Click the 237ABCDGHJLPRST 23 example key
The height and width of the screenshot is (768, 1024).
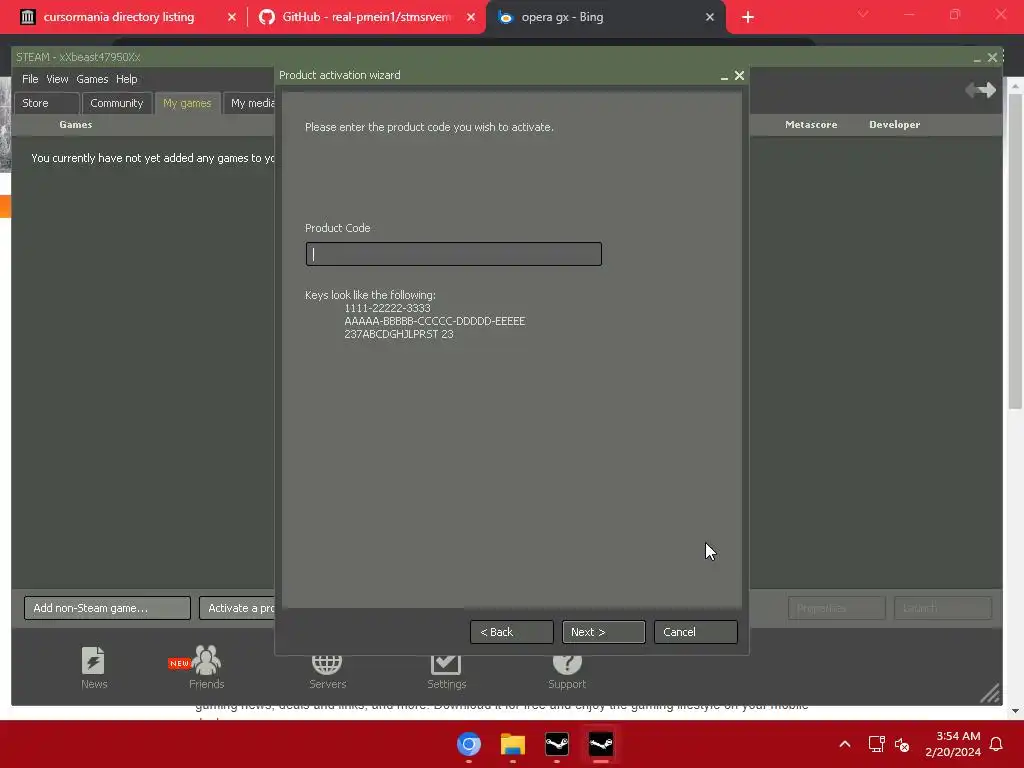coord(398,334)
